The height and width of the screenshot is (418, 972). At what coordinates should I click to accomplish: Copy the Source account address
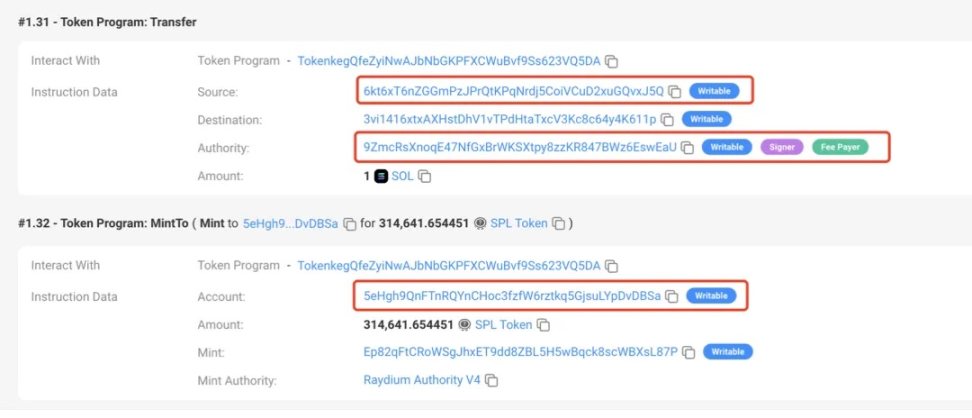tap(675, 92)
